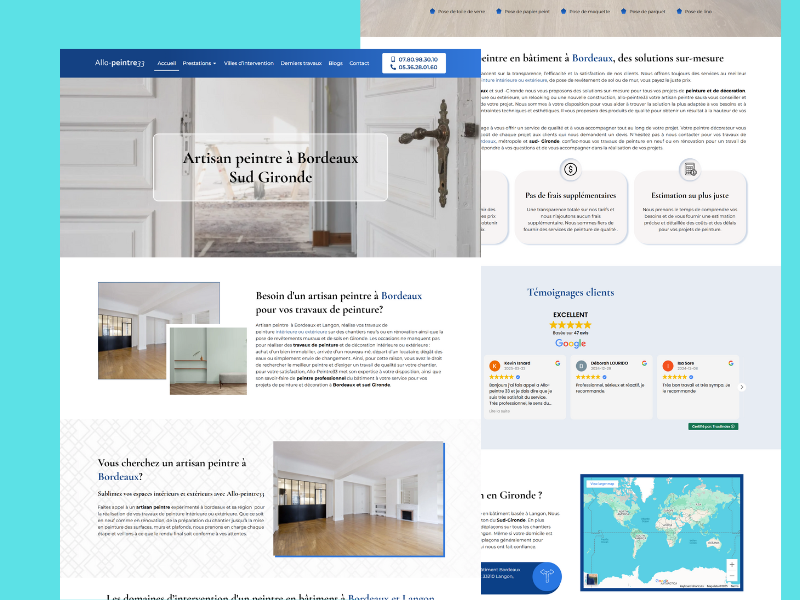Click the large Google logo under the rating

pos(570,343)
